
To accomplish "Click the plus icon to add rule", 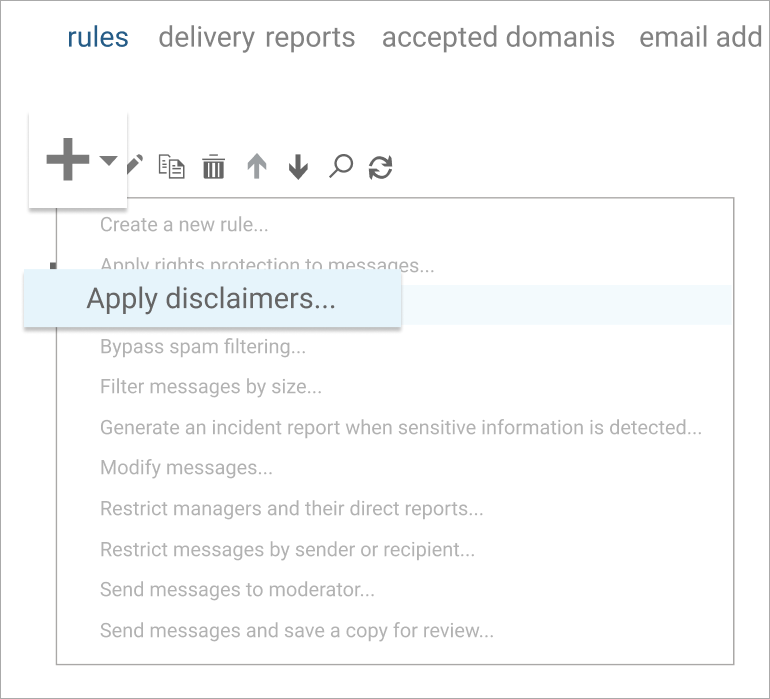I will click(68, 159).
